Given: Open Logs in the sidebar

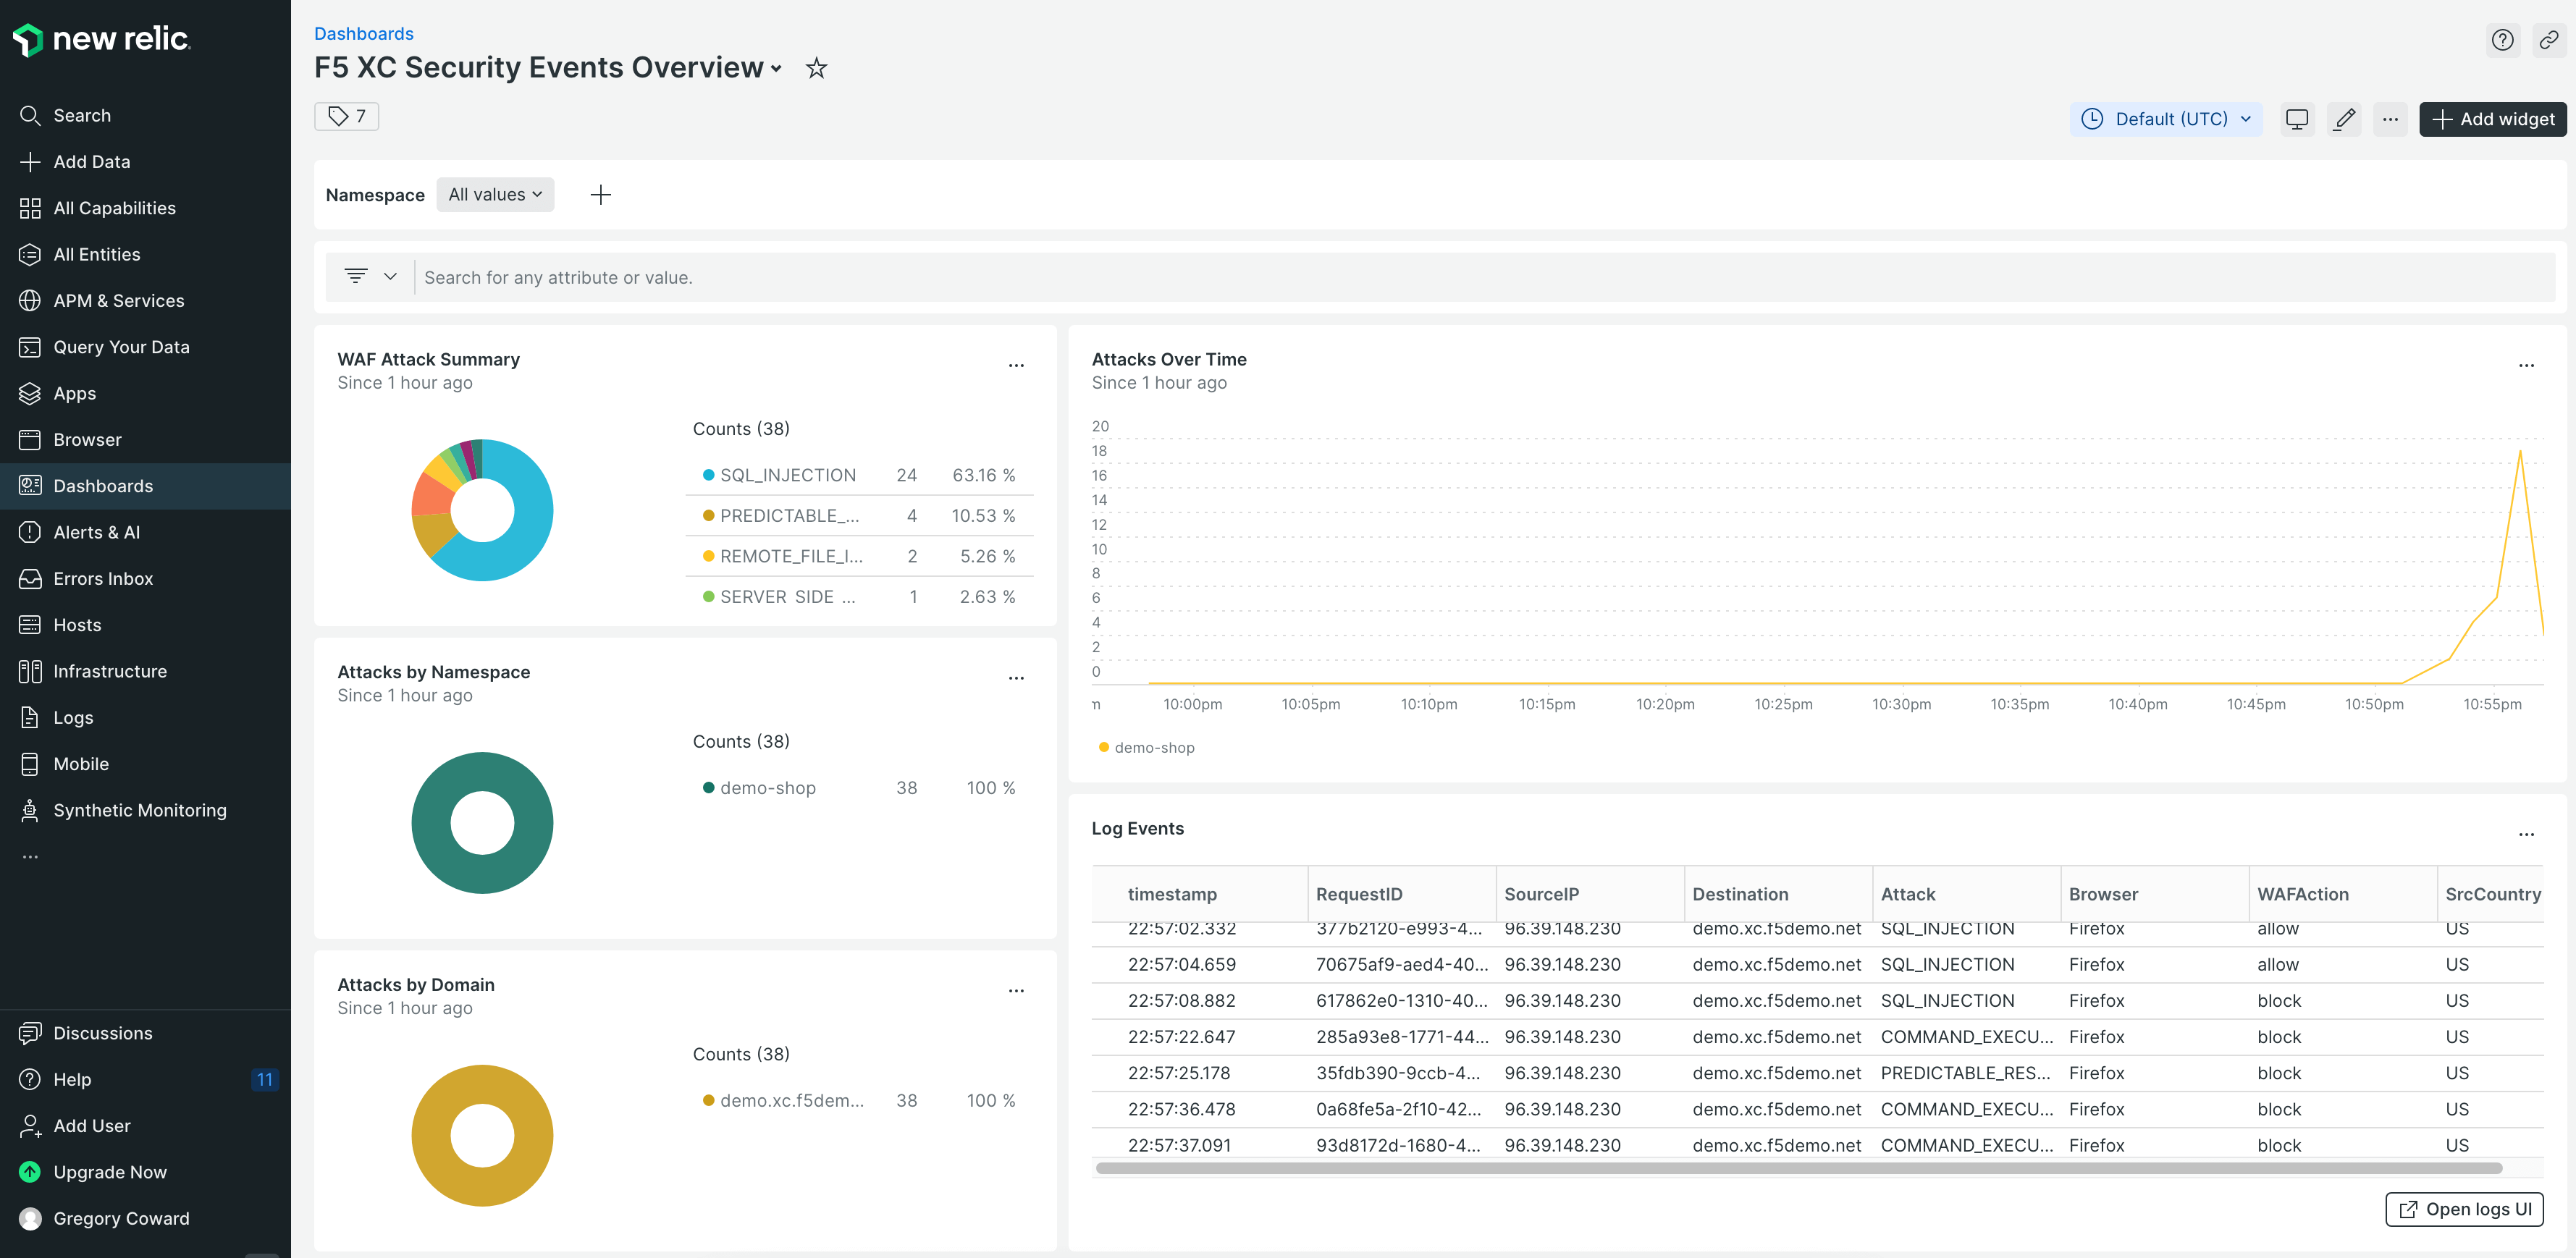Looking at the screenshot, I should click(x=73, y=717).
